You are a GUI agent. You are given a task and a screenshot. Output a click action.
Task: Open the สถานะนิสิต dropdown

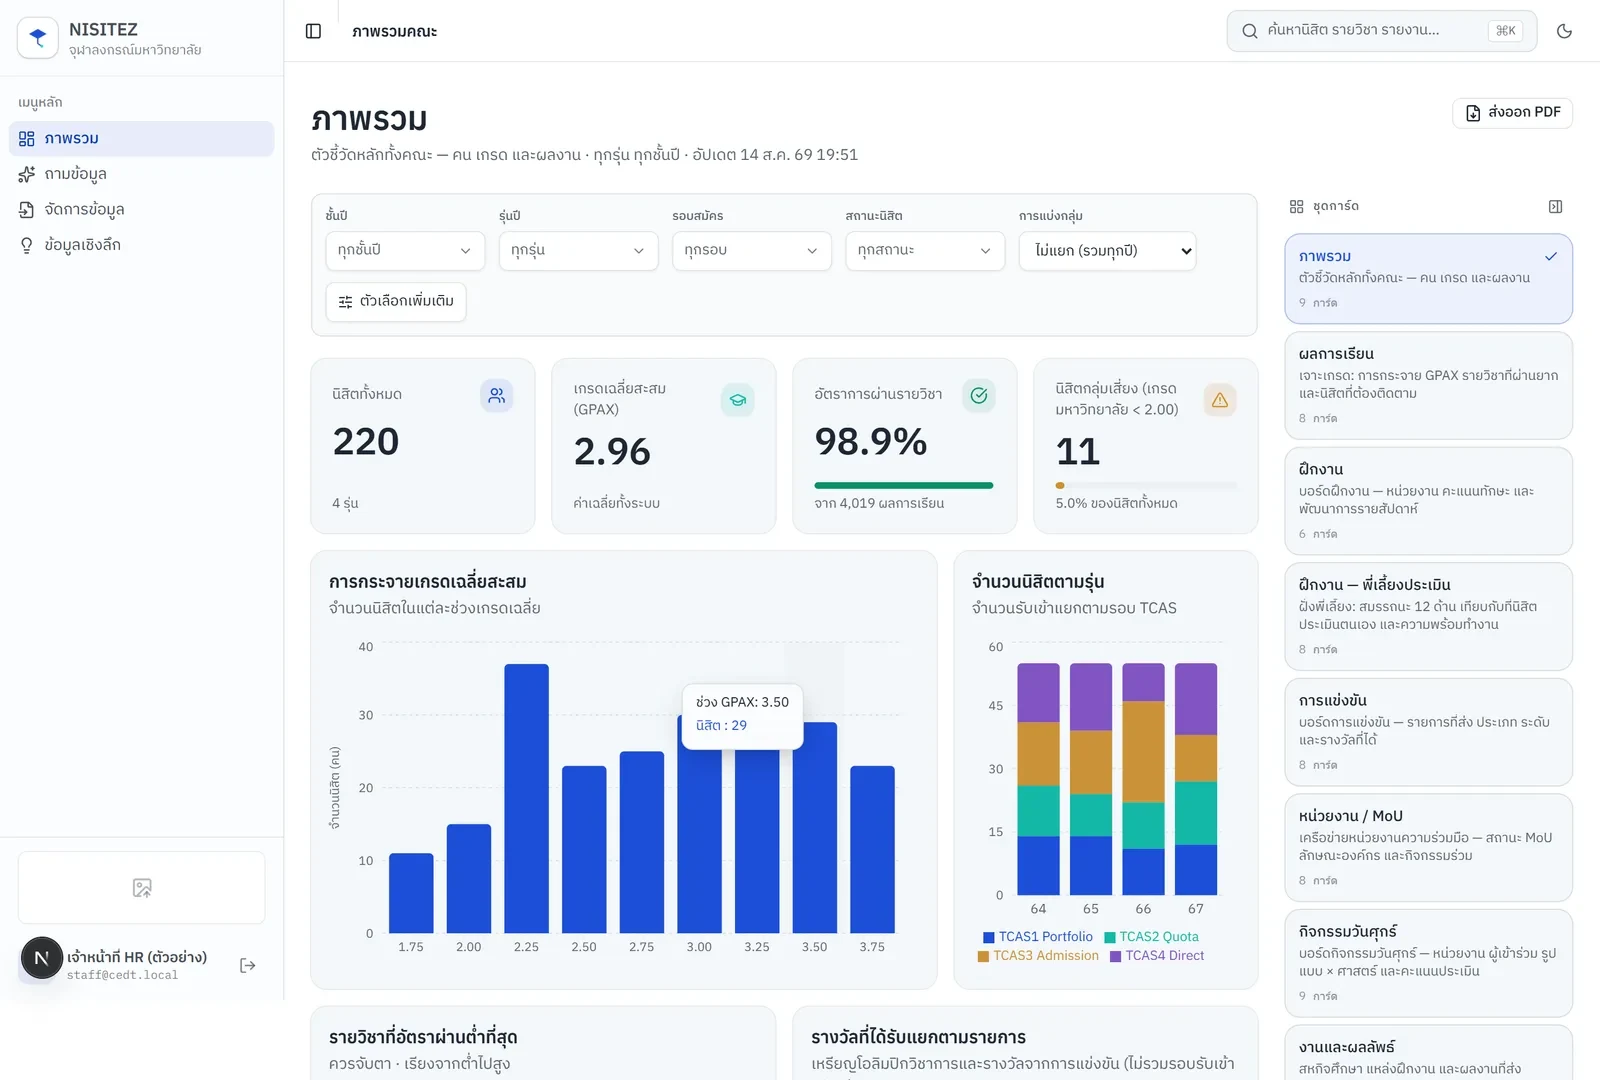[x=925, y=251]
